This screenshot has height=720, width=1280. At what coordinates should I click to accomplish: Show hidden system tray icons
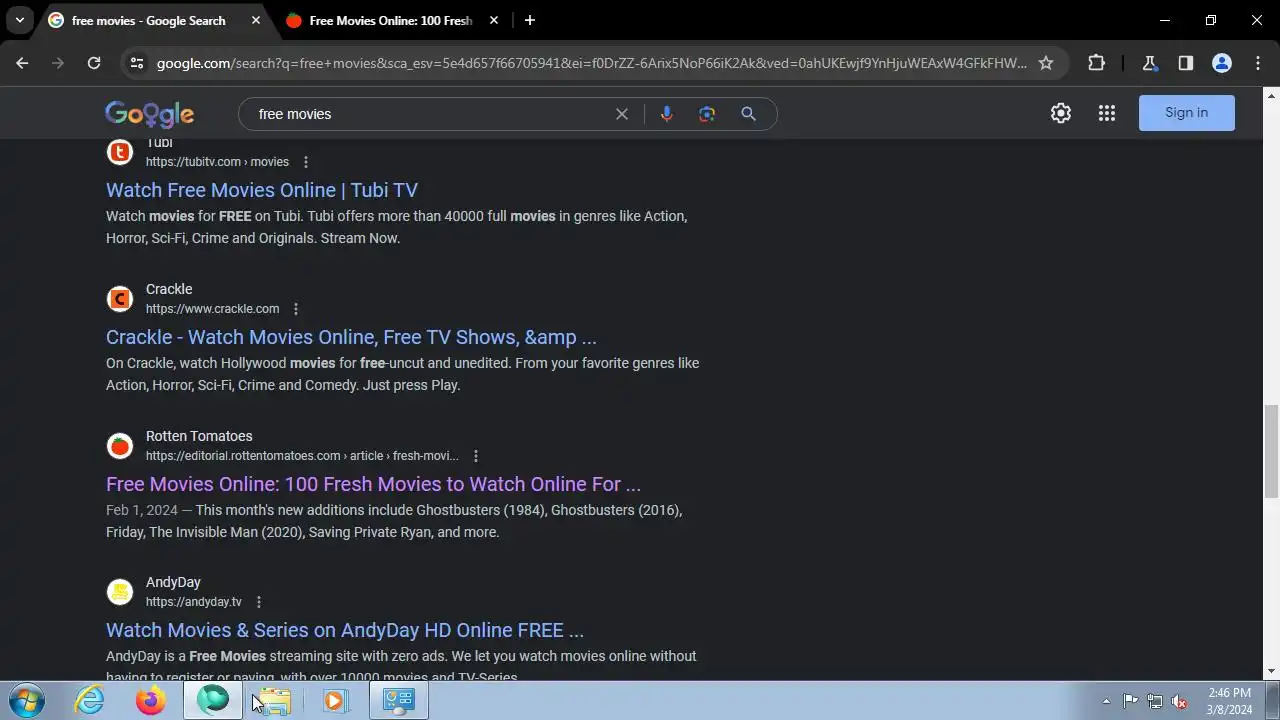(x=1106, y=701)
